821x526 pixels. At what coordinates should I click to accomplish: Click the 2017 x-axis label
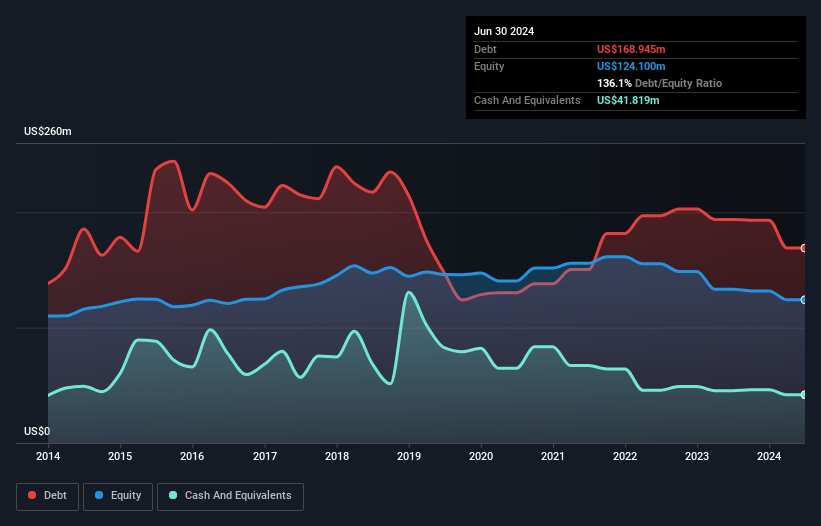click(x=265, y=456)
